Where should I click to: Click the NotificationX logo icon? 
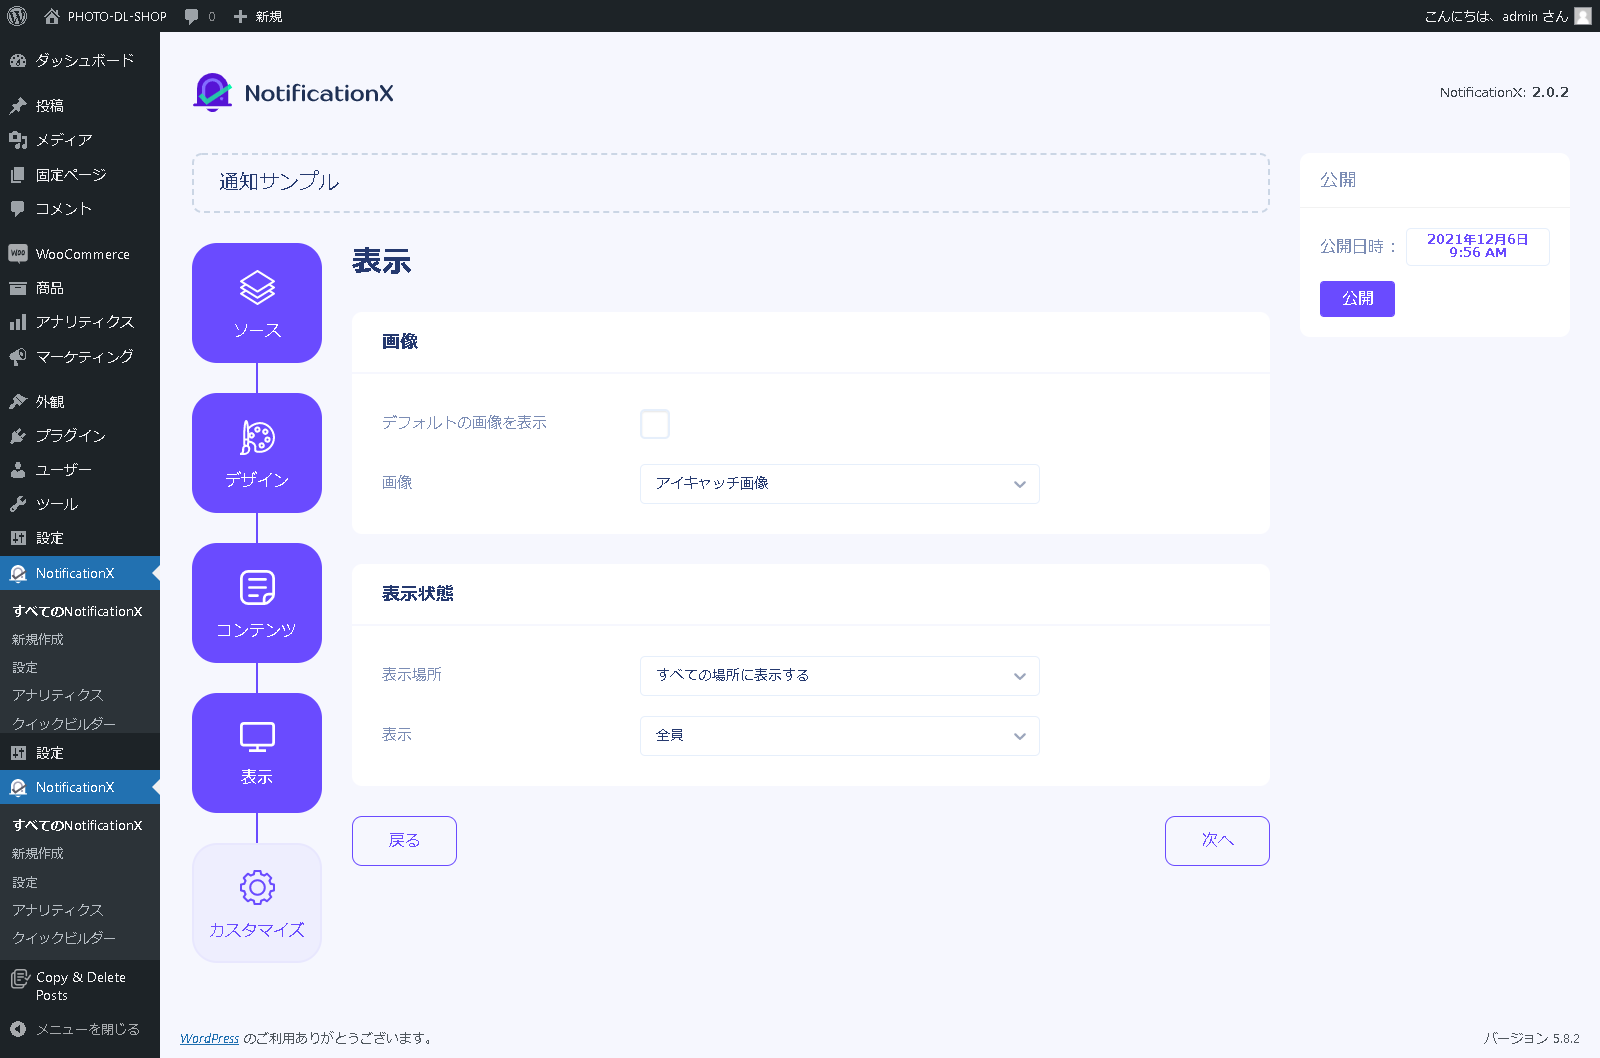[x=212, y=92]
